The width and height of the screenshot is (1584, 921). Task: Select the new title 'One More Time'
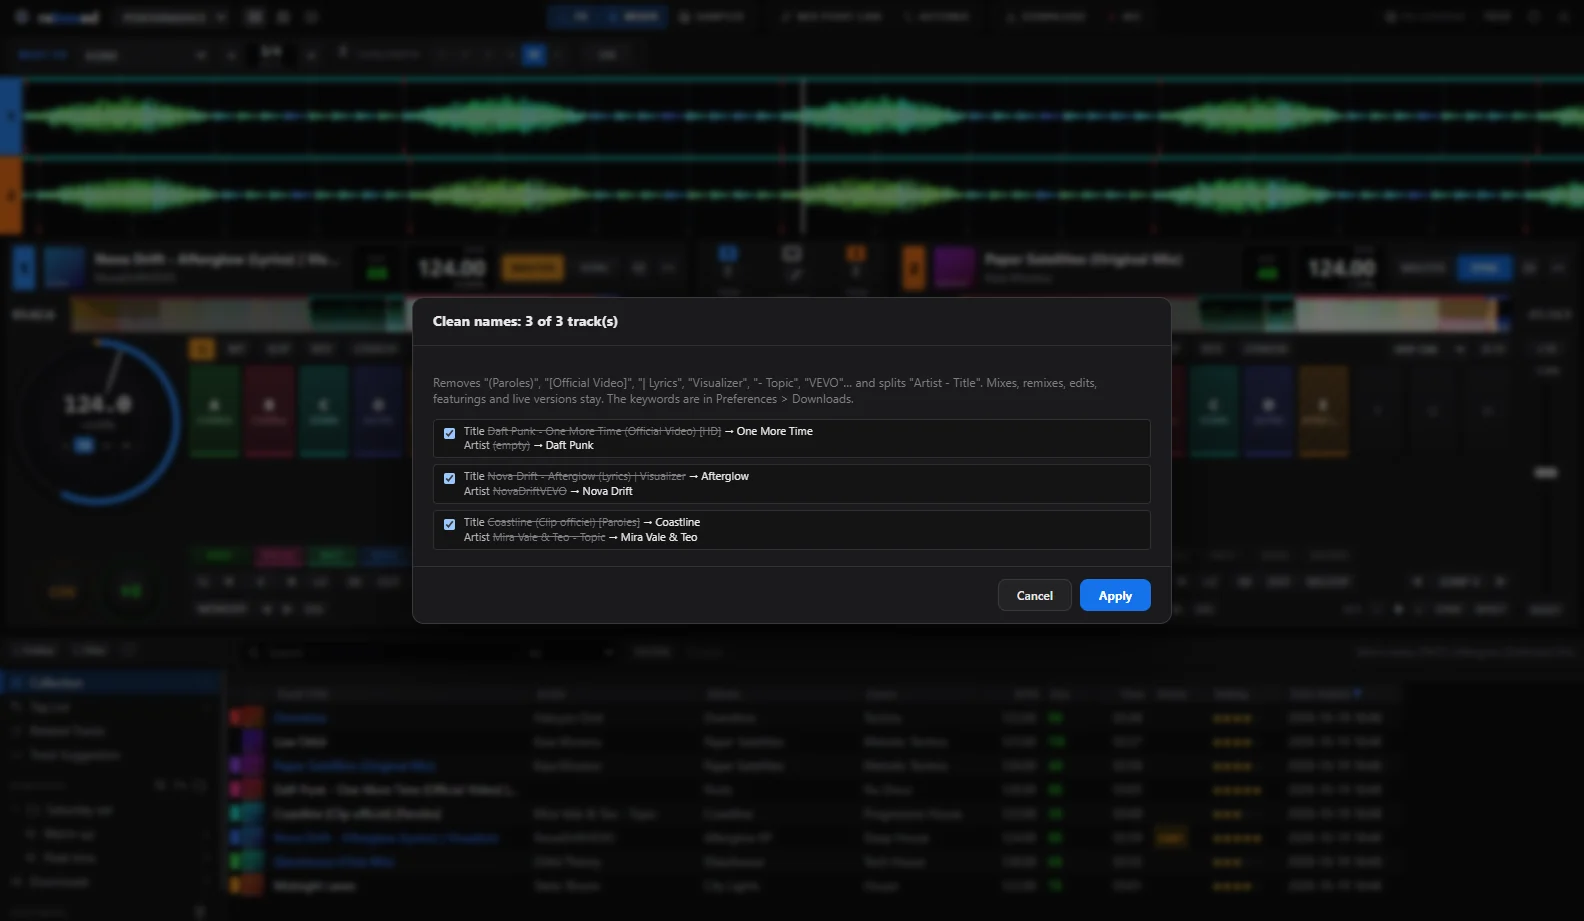pos(774,431)
